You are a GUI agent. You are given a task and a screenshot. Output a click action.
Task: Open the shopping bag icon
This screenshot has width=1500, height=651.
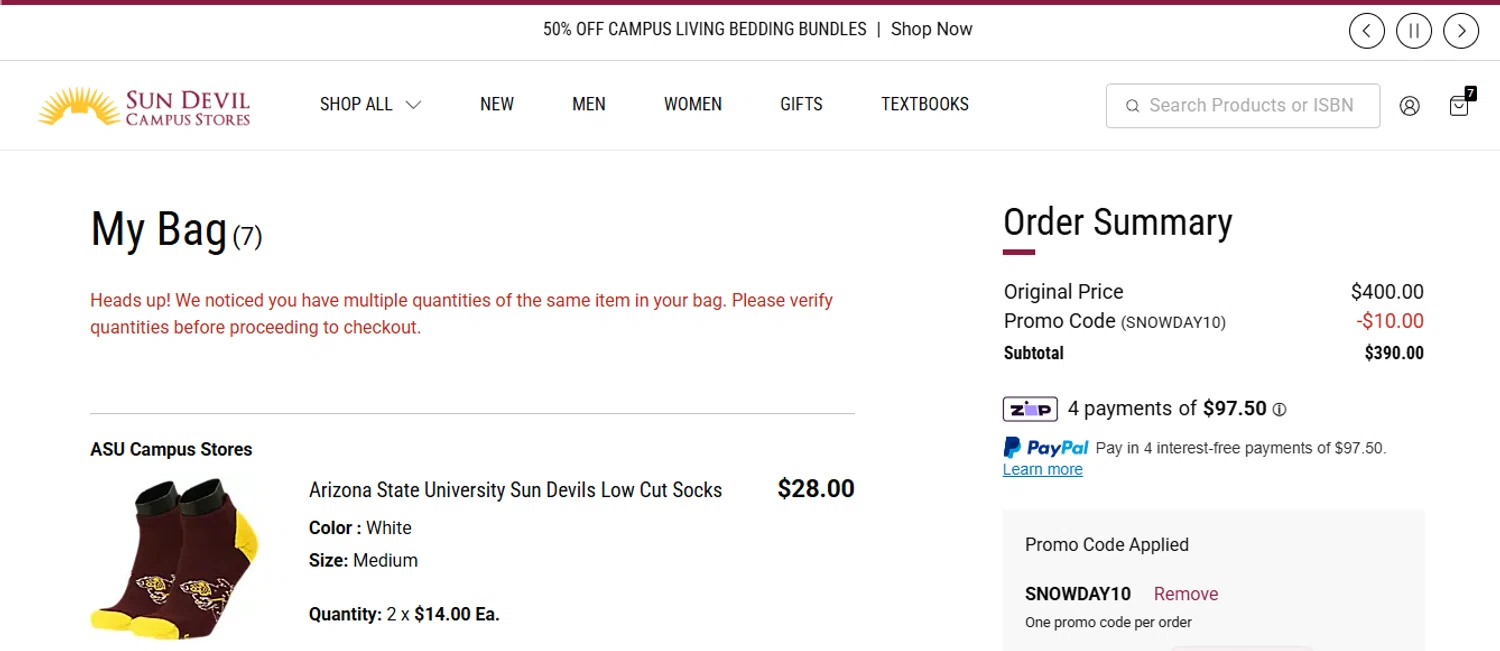tap(1459, 106)
